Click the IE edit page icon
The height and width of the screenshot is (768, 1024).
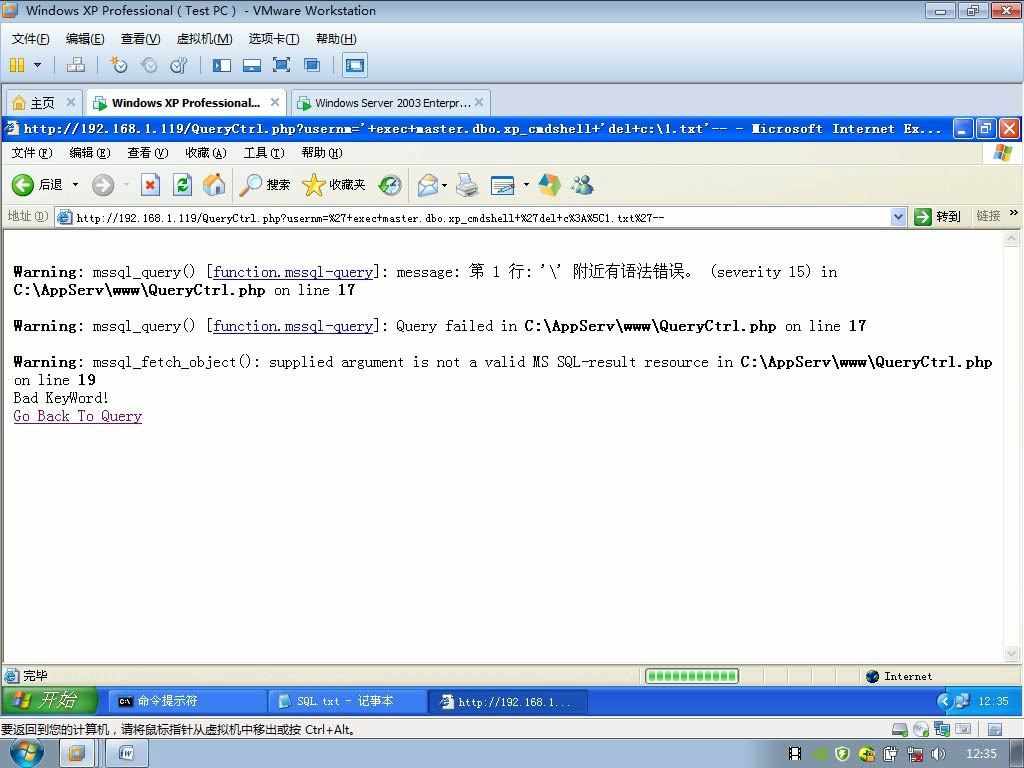503,185
